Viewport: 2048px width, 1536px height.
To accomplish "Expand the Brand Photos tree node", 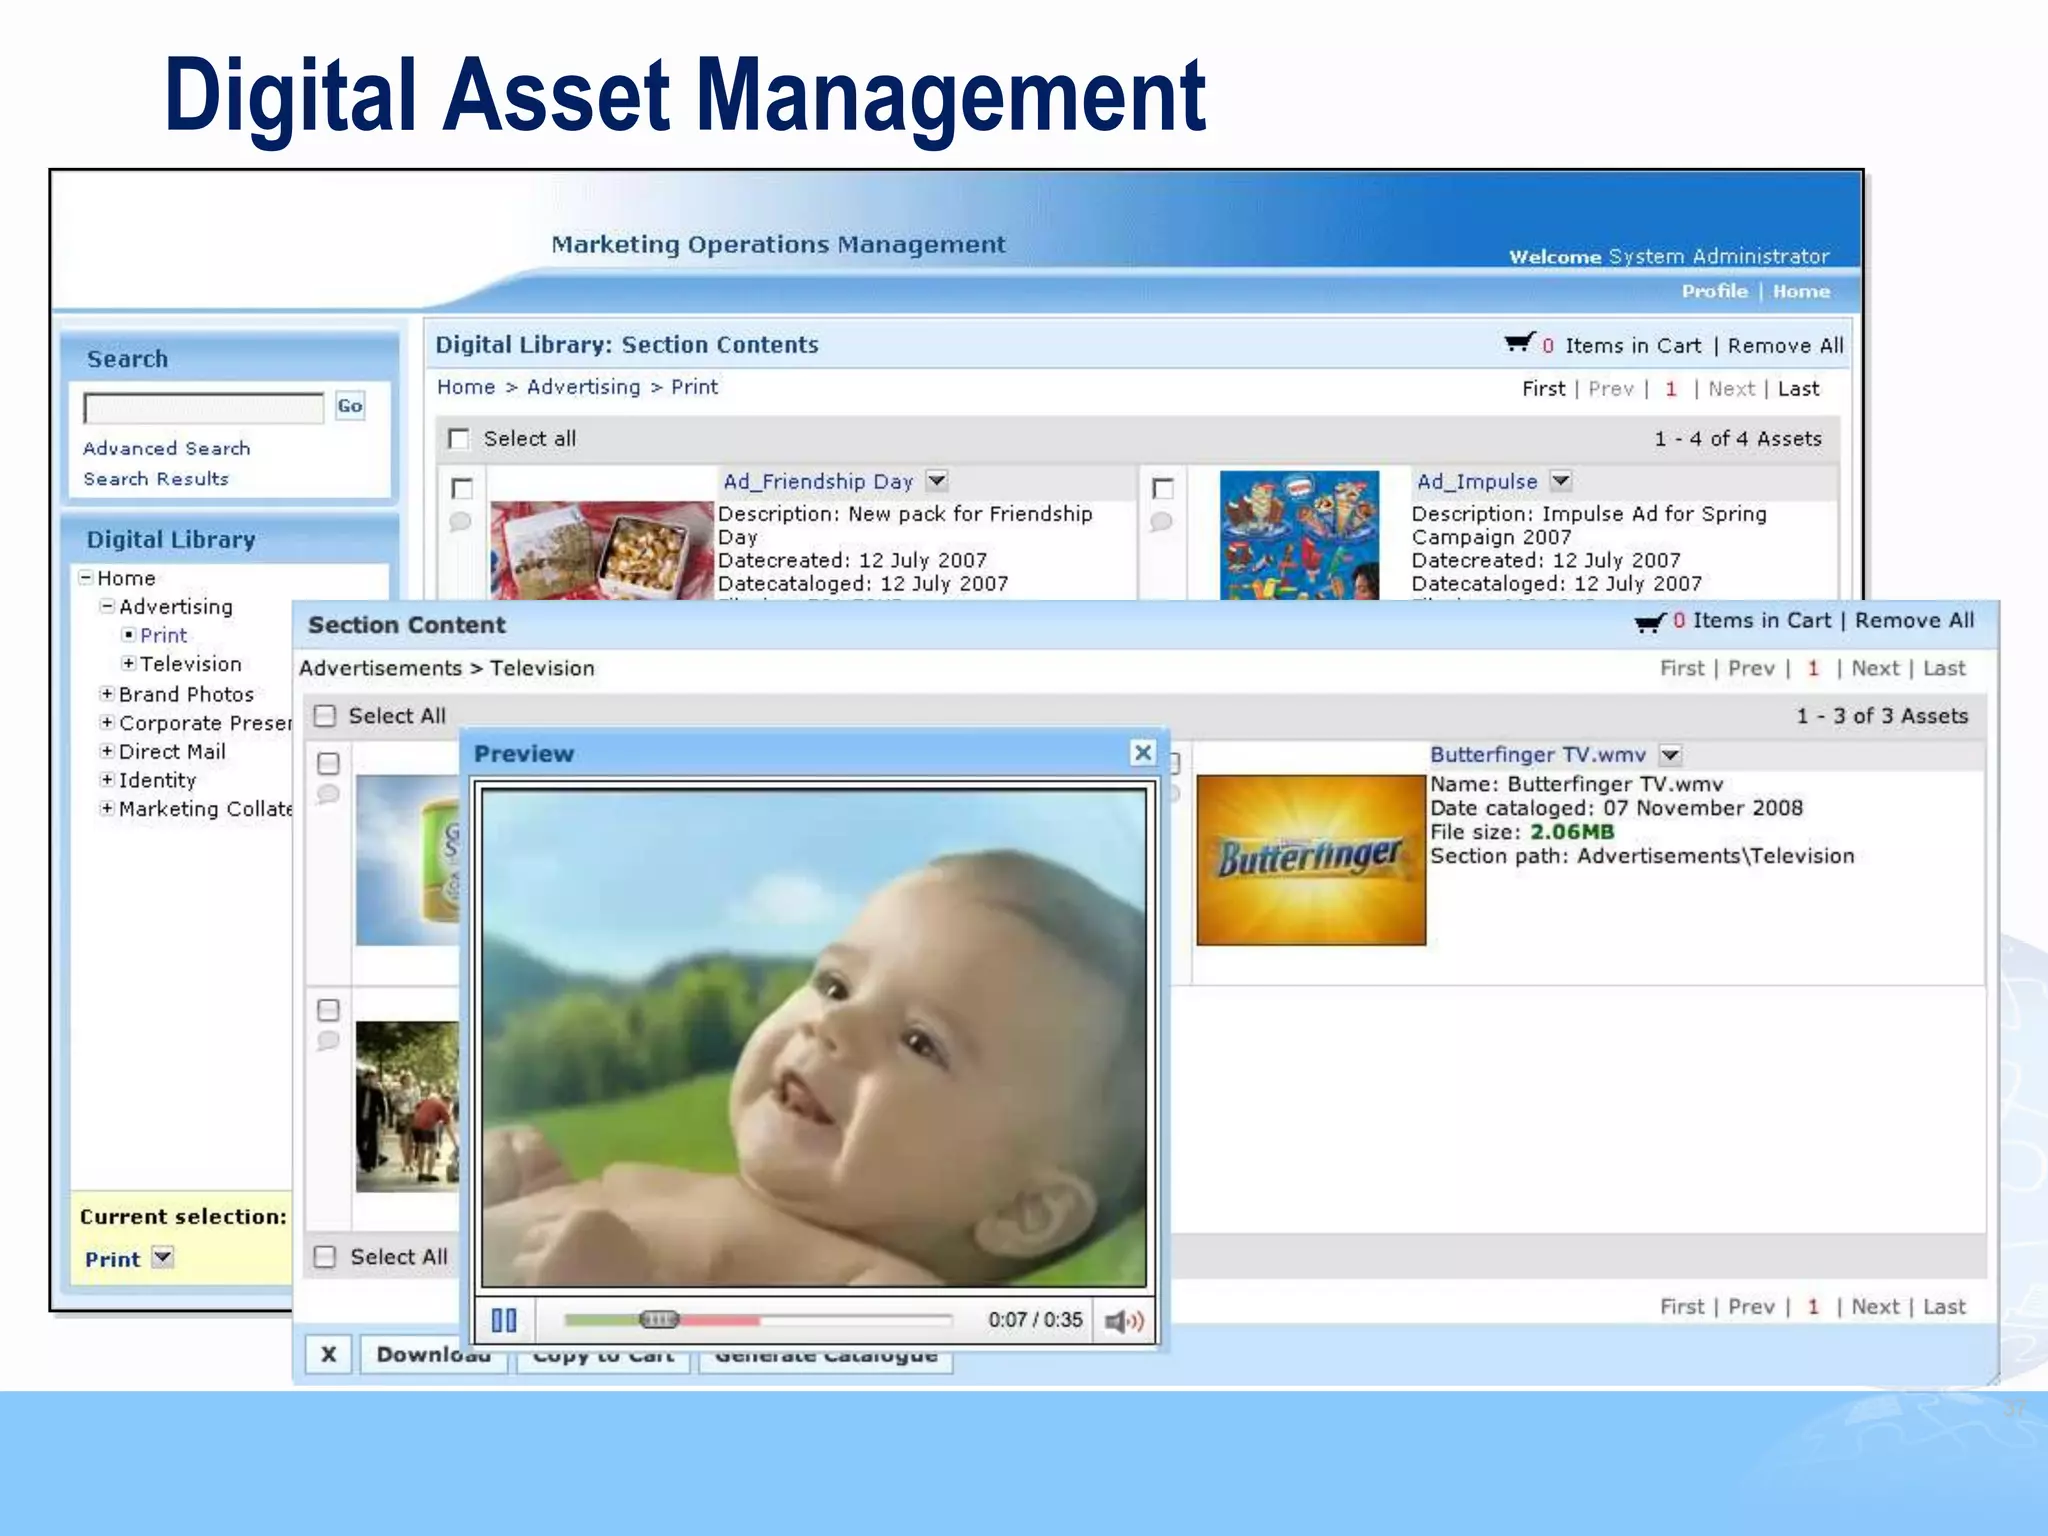I will 107,693.
